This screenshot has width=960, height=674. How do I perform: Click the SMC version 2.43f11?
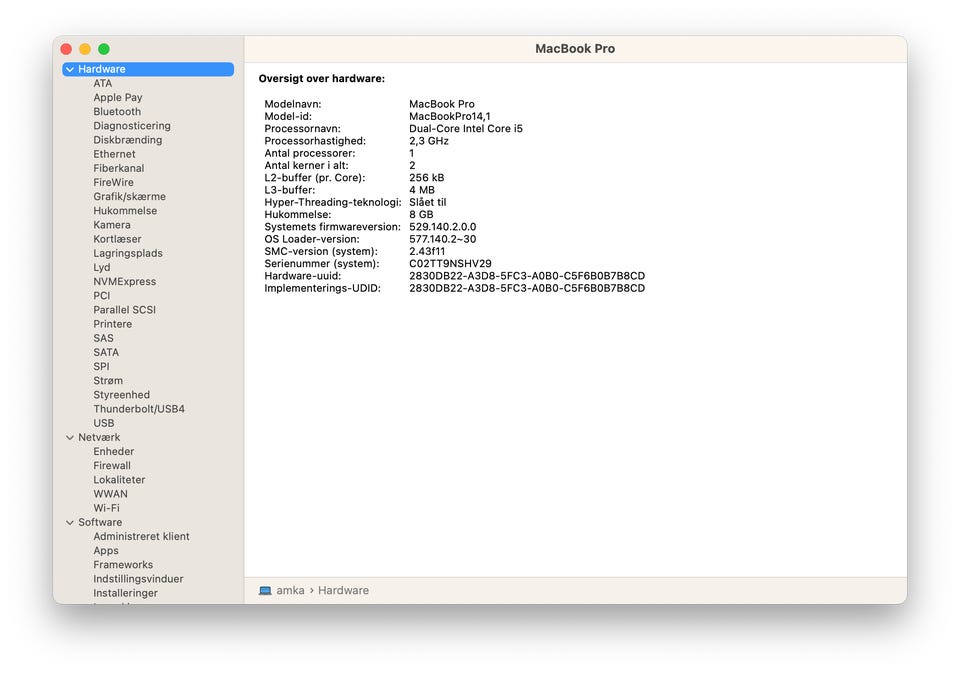(427, 252)
